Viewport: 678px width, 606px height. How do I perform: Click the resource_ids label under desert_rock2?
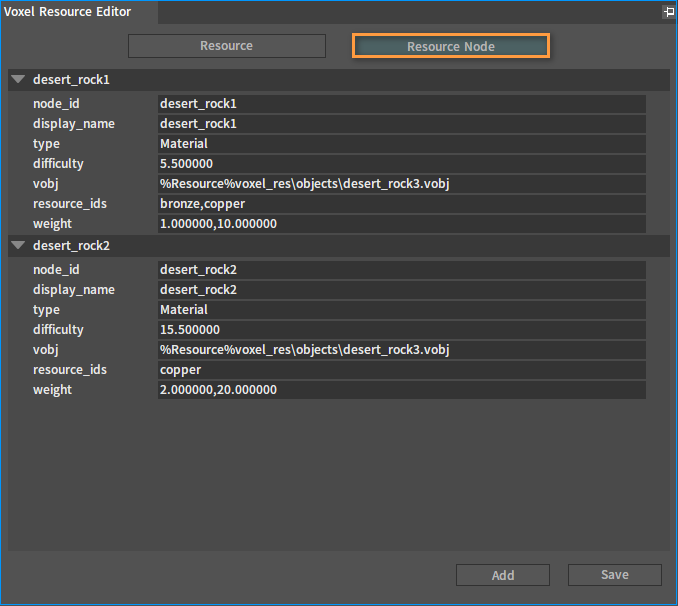pos(70,370)
